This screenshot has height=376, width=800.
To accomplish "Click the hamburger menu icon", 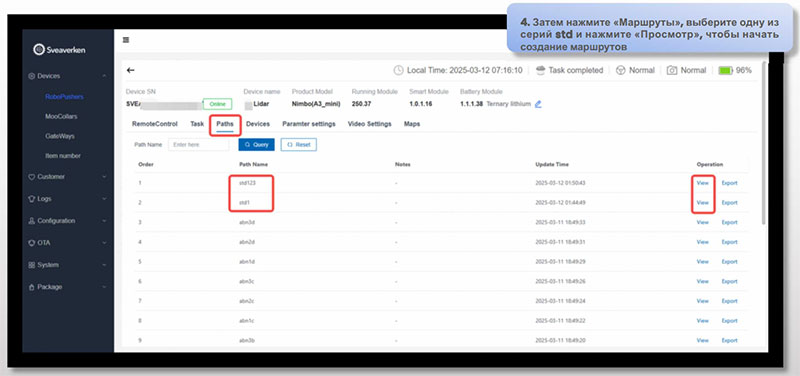I will (x=126, y=40).
